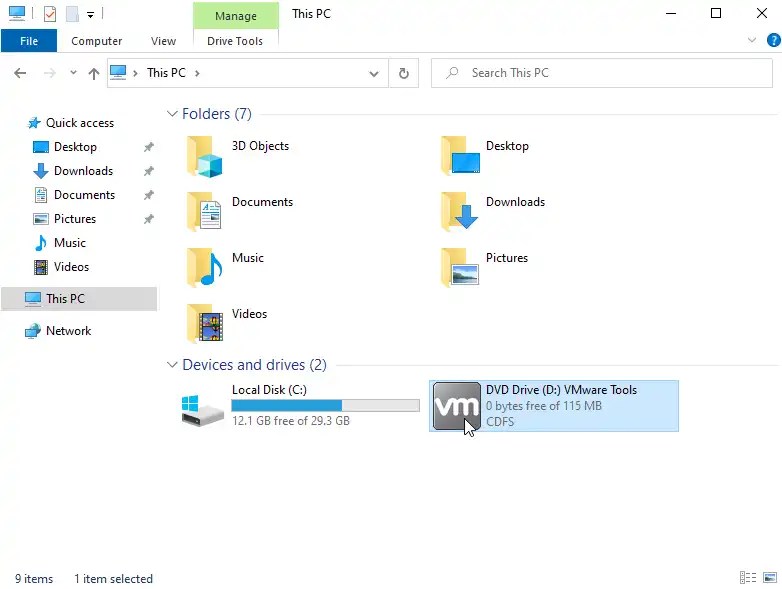Image resolution: width=782 pixels, height=589 pixels.
Task: Open the Music folder icon in Folders
Action: [205, 268]
